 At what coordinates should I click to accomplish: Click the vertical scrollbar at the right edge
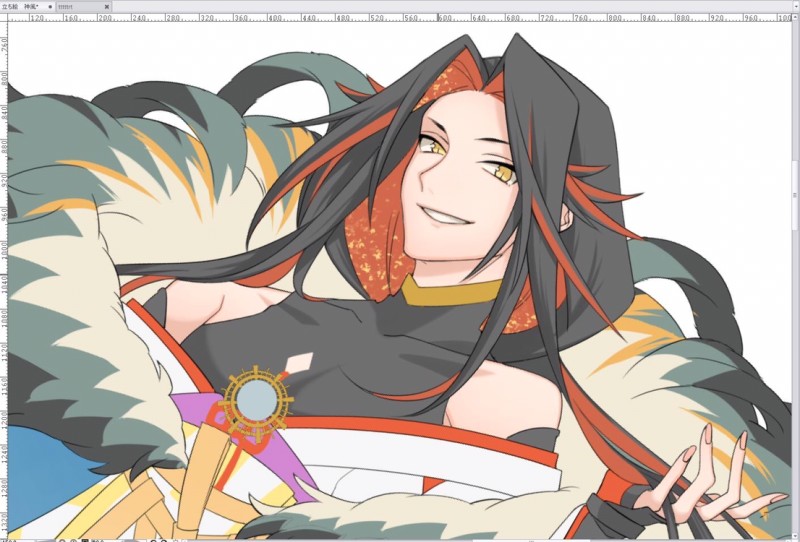pos(795,276)
